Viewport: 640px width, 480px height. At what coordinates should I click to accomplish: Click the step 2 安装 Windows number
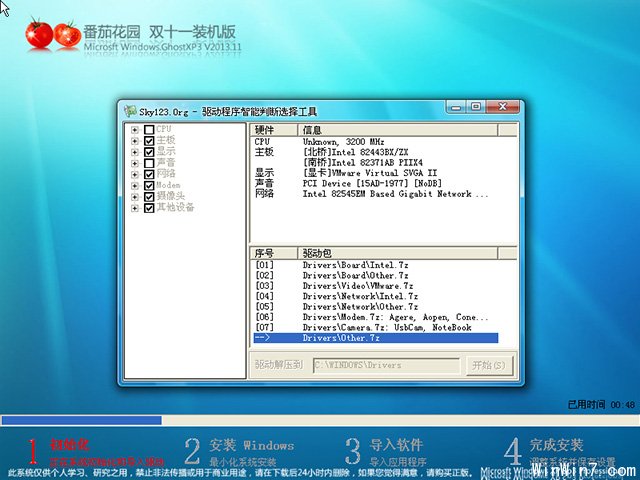click(192, 451)
